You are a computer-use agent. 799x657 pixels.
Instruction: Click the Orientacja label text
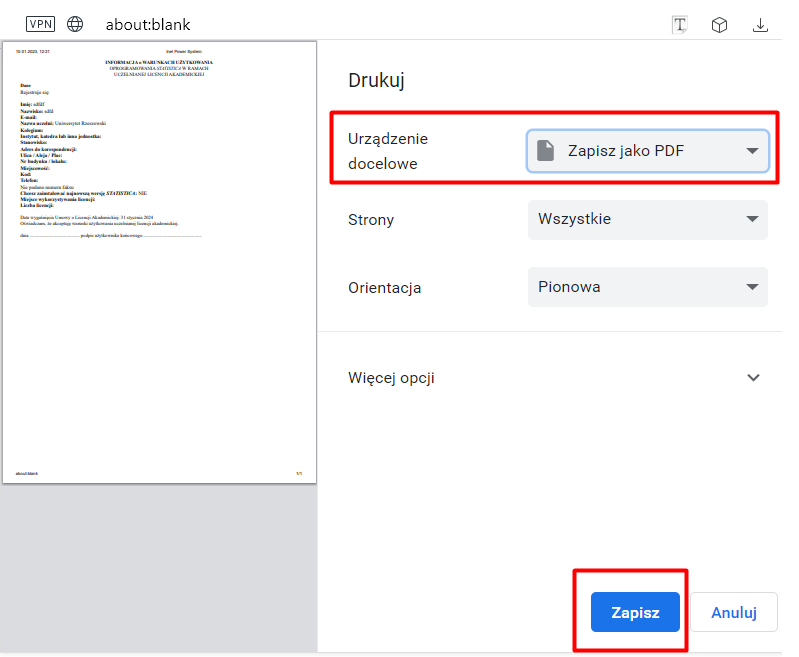point(384,288)
